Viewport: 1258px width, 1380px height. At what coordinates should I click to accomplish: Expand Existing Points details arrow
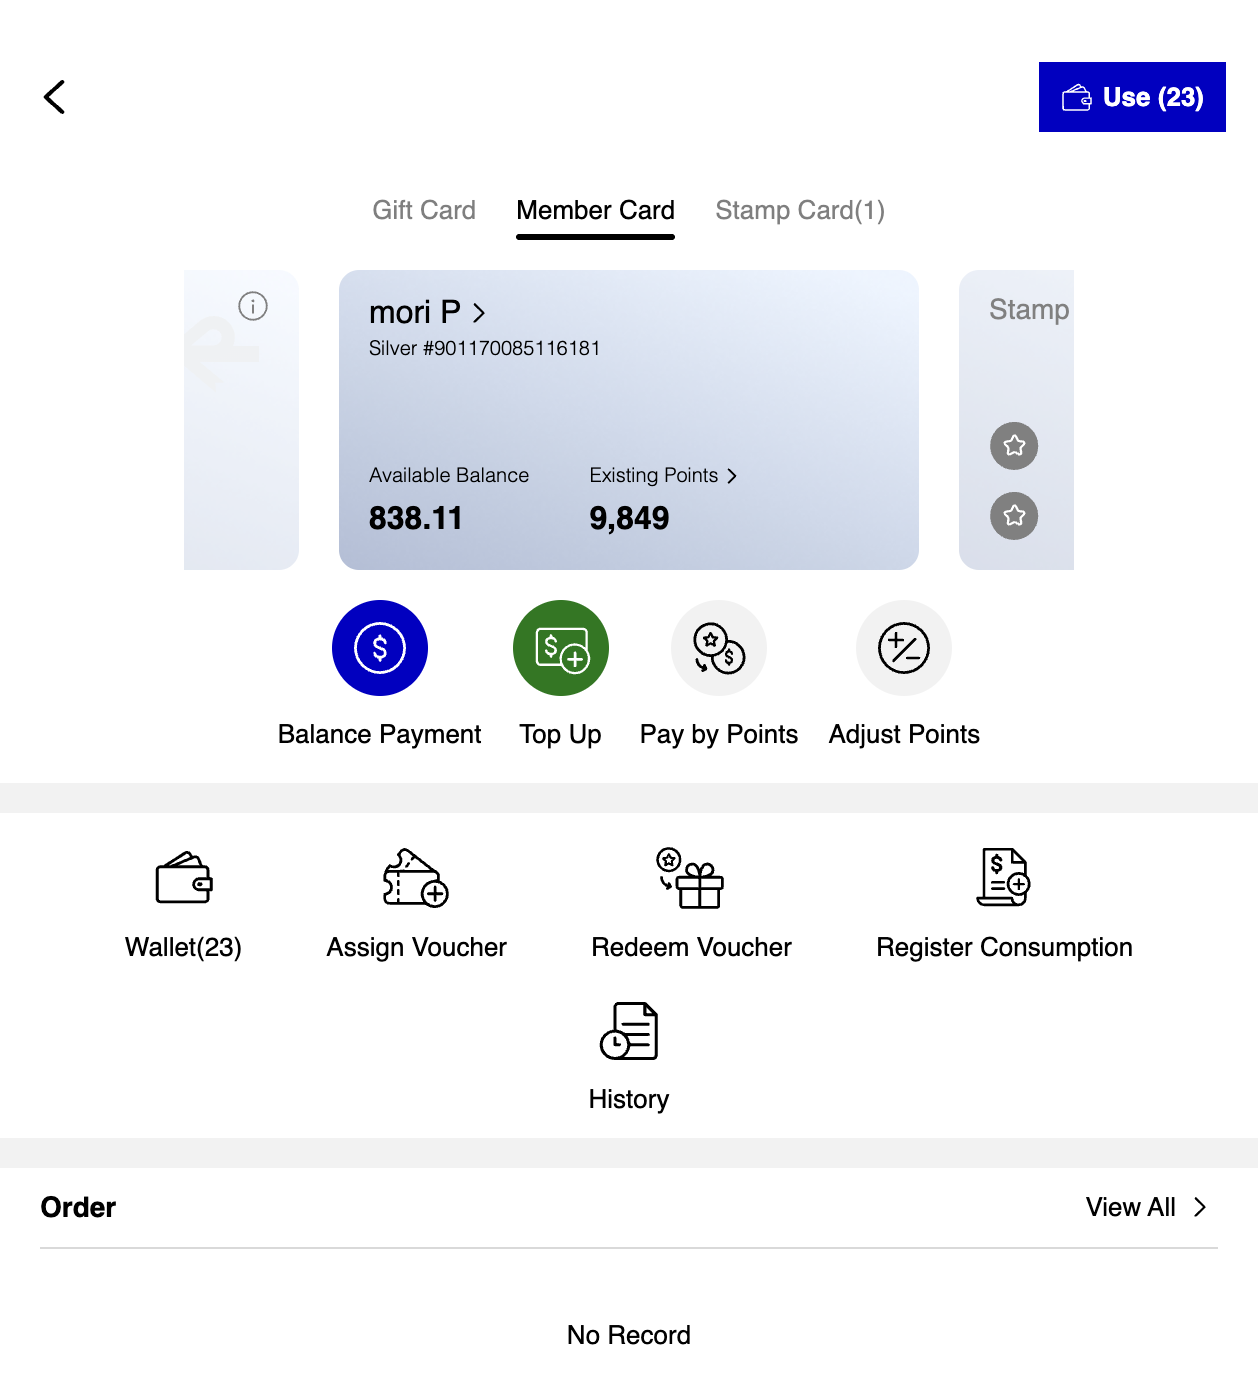[732, 476]
